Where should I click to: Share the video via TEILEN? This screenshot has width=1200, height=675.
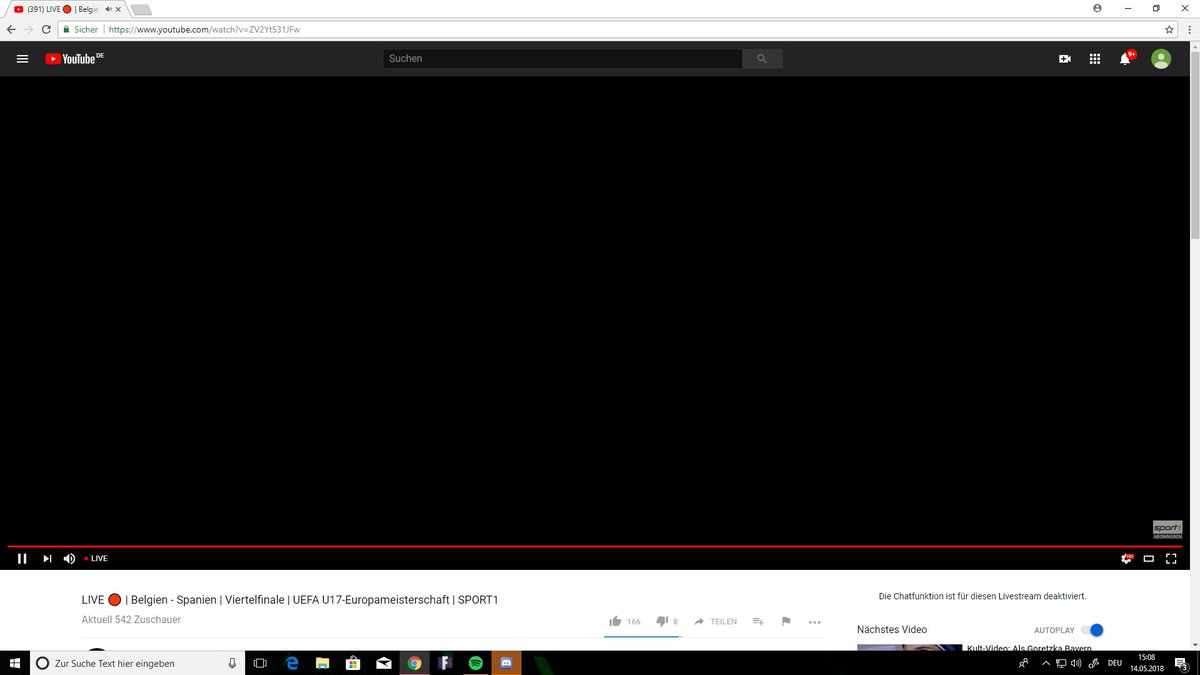click(x=715, y=621)
